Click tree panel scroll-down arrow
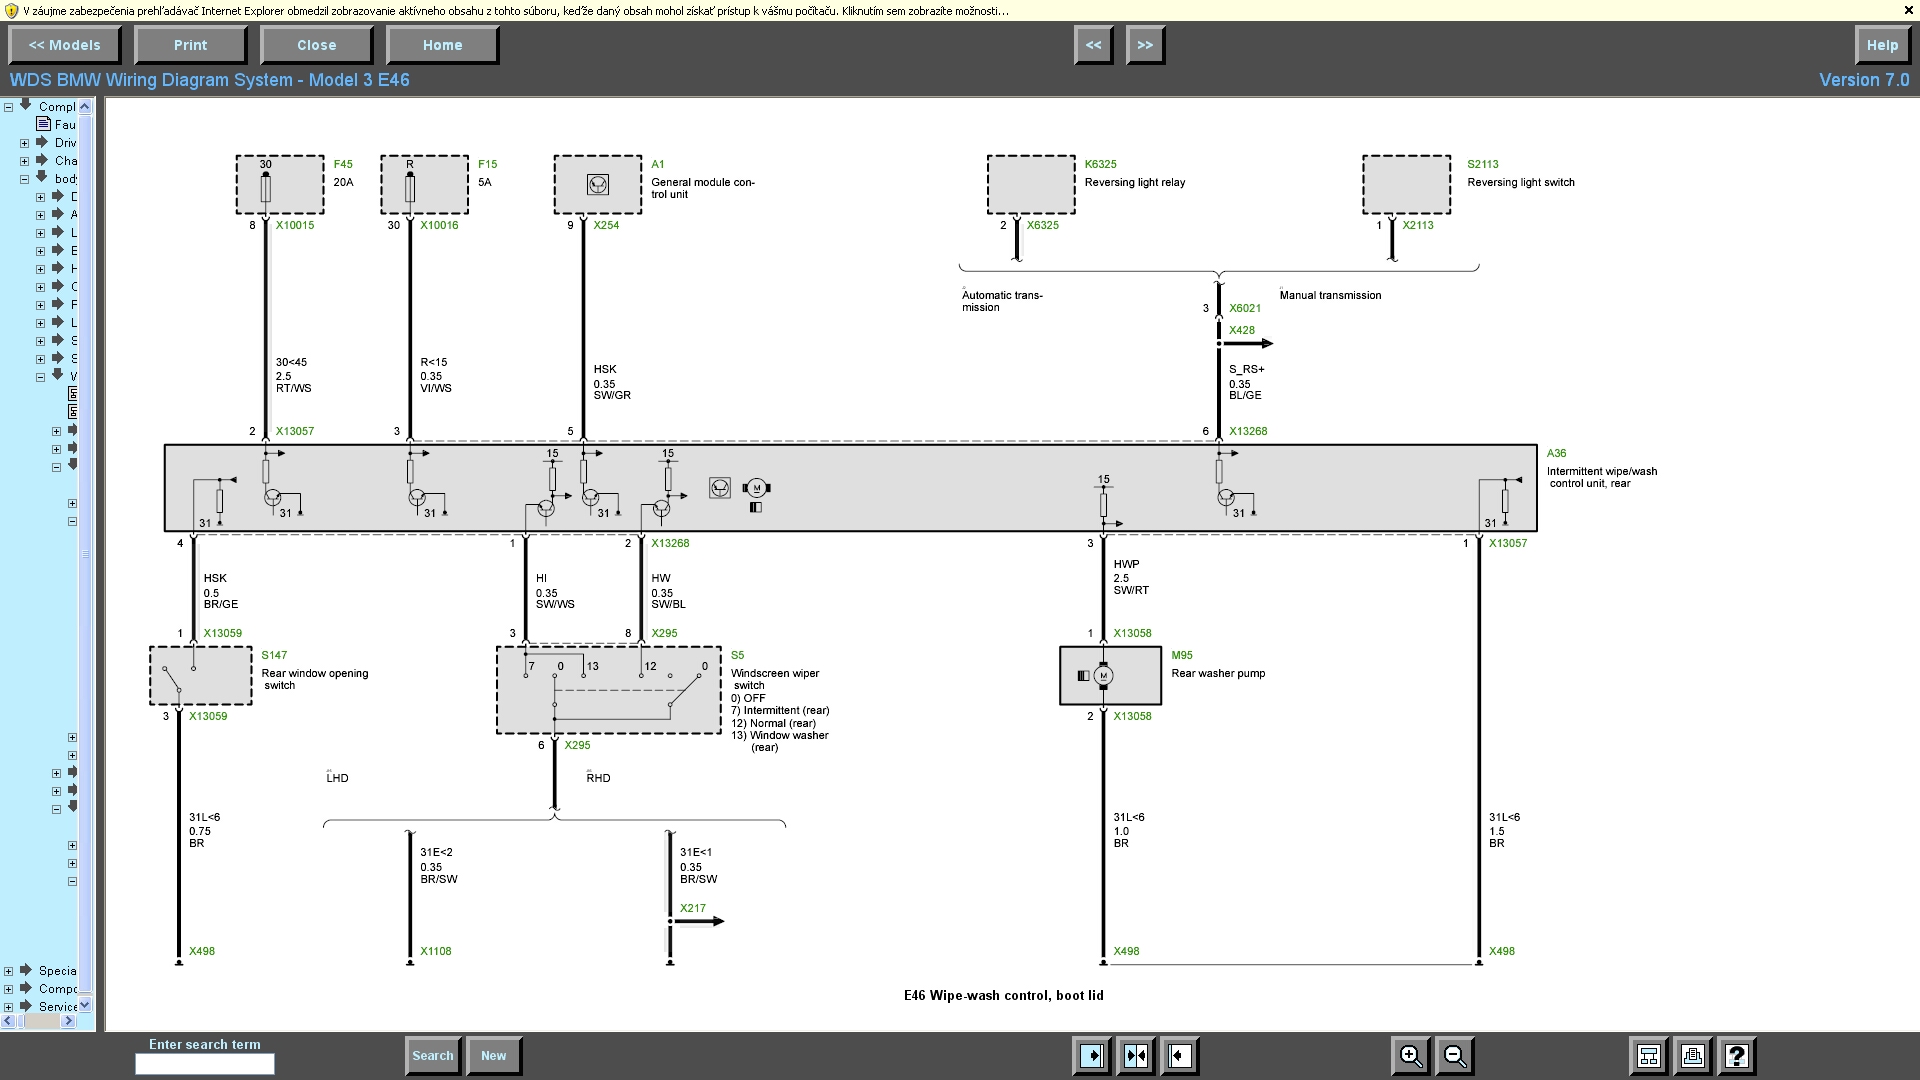Viewport: 1920px width, 1080px height. tap(85, 1005)
